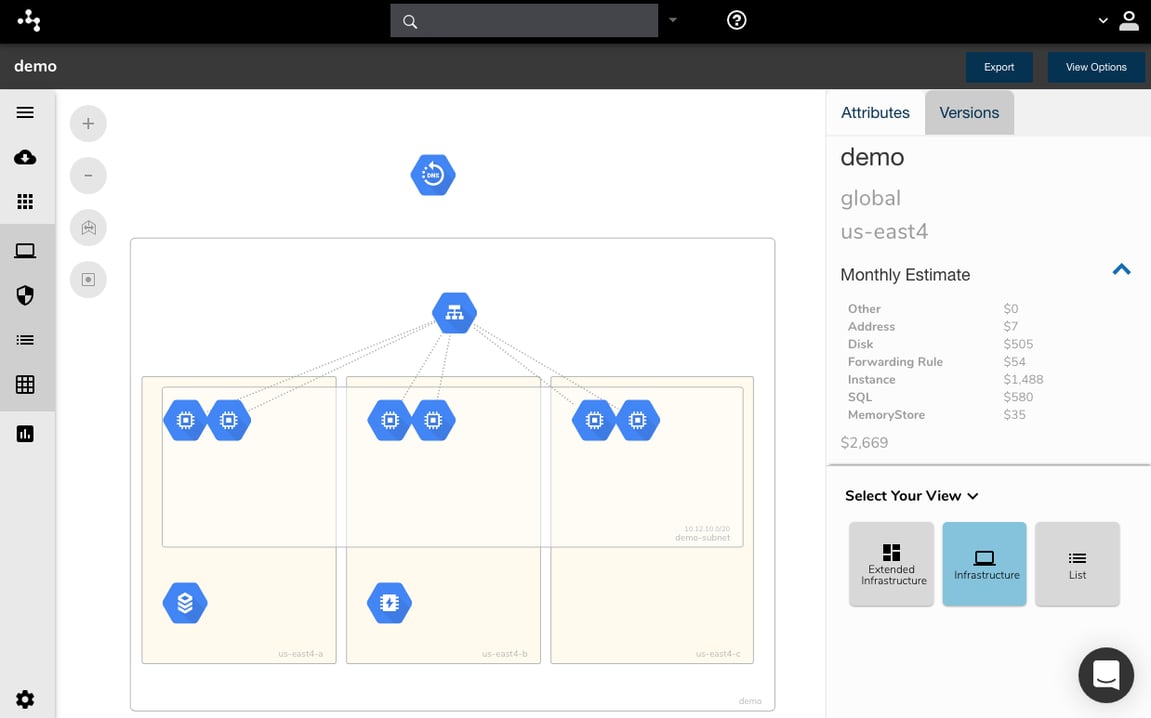Screen dimensions: 1151x718
Task: Select the DNS hexagon icon above the VPC
Action: point(432,174)
